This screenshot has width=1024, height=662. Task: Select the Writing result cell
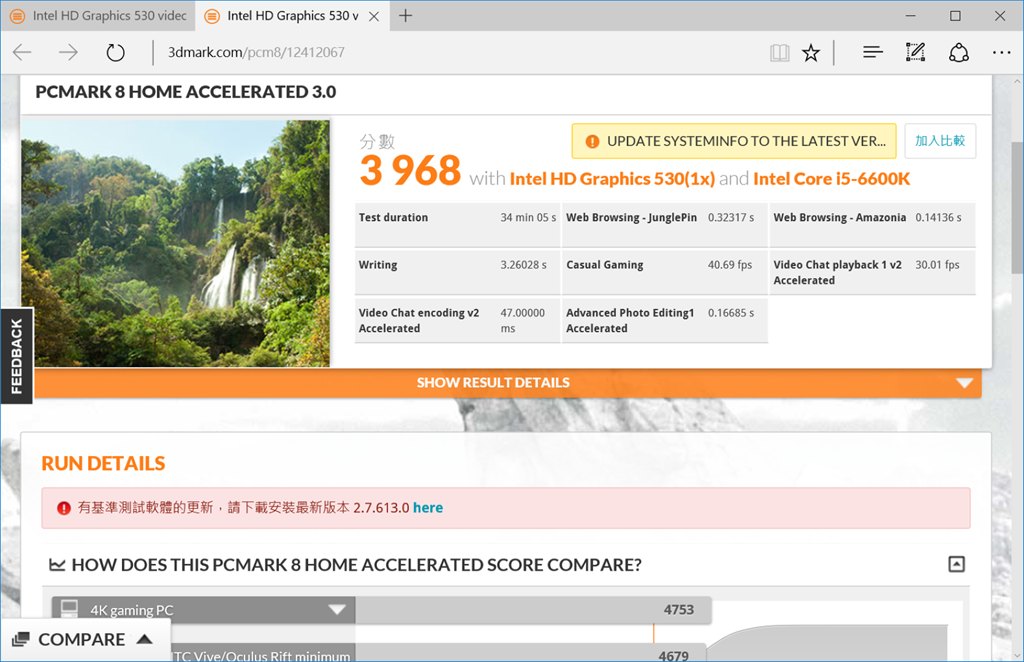(457, 272)
